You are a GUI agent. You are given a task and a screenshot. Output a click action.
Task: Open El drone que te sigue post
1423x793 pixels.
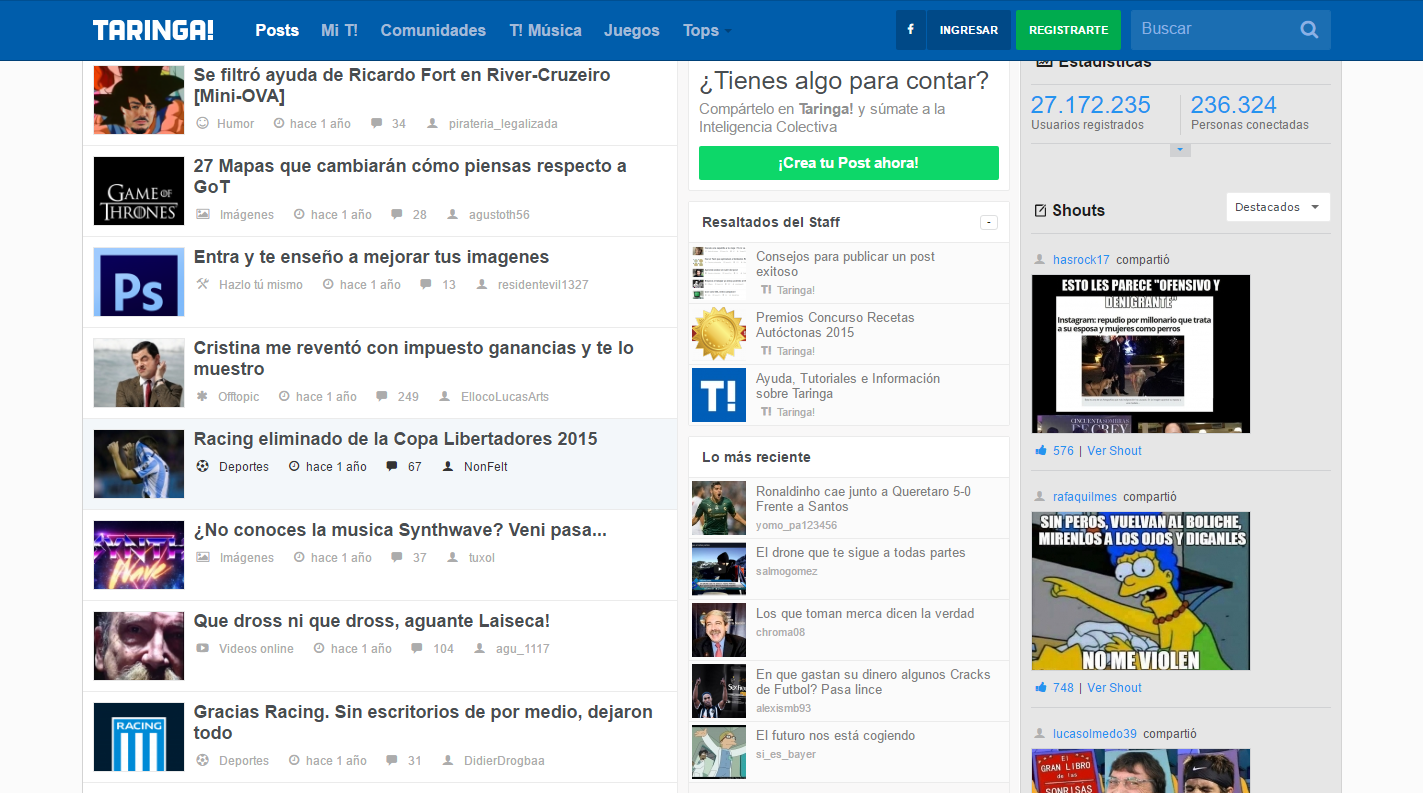[861, 553]
